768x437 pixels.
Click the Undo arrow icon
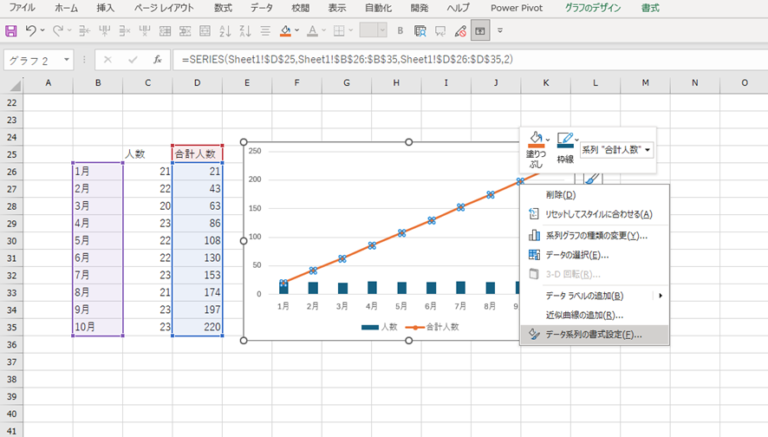click(30, 31)
